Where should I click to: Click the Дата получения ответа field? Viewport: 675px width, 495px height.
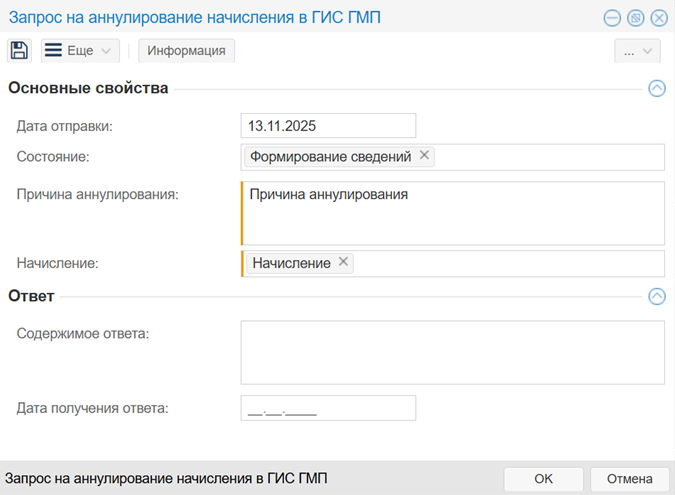pyautogui.click(x=327, y=408)
